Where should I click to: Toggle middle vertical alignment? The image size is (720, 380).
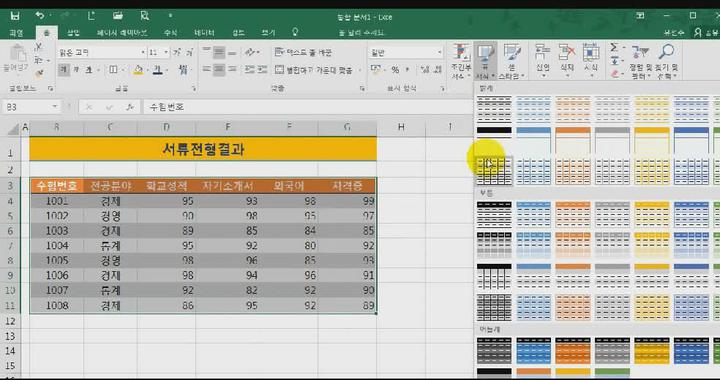(x=219, y=52)
